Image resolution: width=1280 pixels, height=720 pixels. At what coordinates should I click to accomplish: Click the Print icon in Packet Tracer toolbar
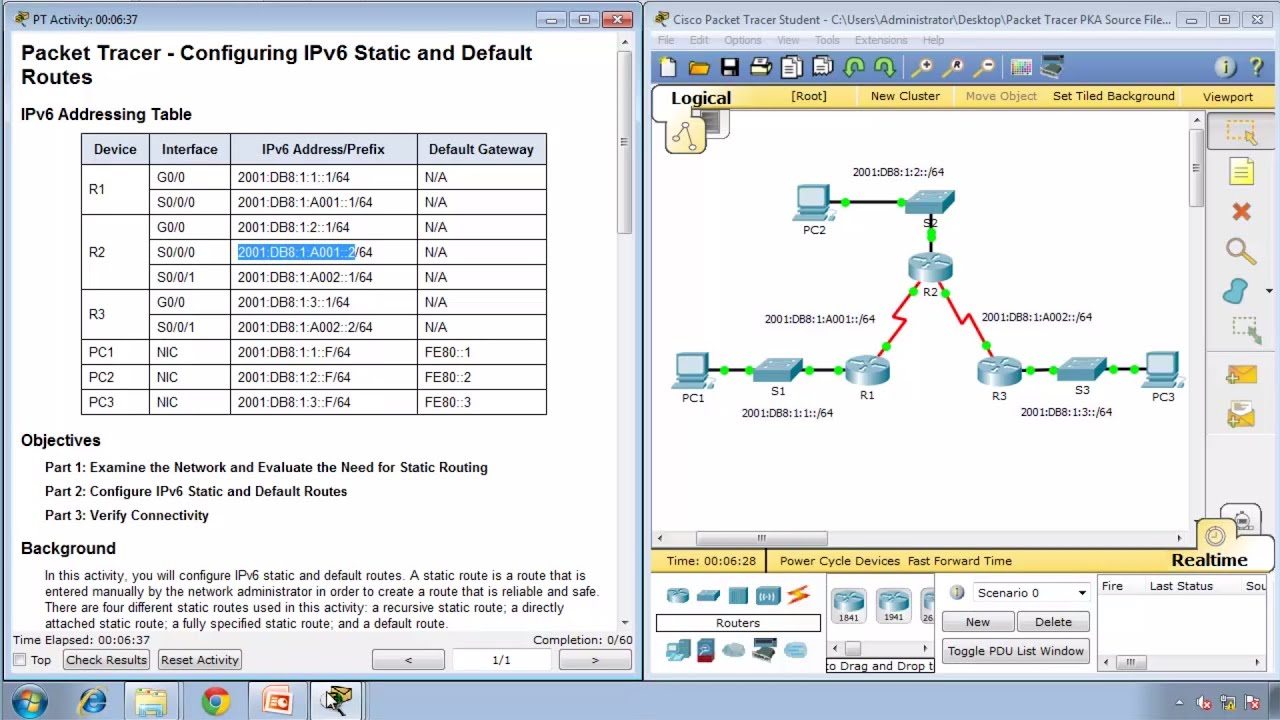pyautogui.click(x=760, y=67)
